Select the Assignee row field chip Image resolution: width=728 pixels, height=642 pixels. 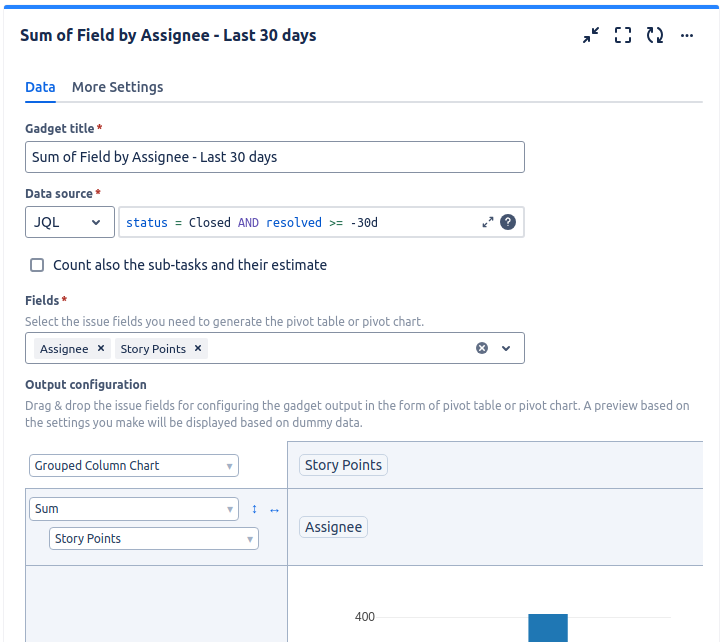pyautogui.click(x=333, y=527)
